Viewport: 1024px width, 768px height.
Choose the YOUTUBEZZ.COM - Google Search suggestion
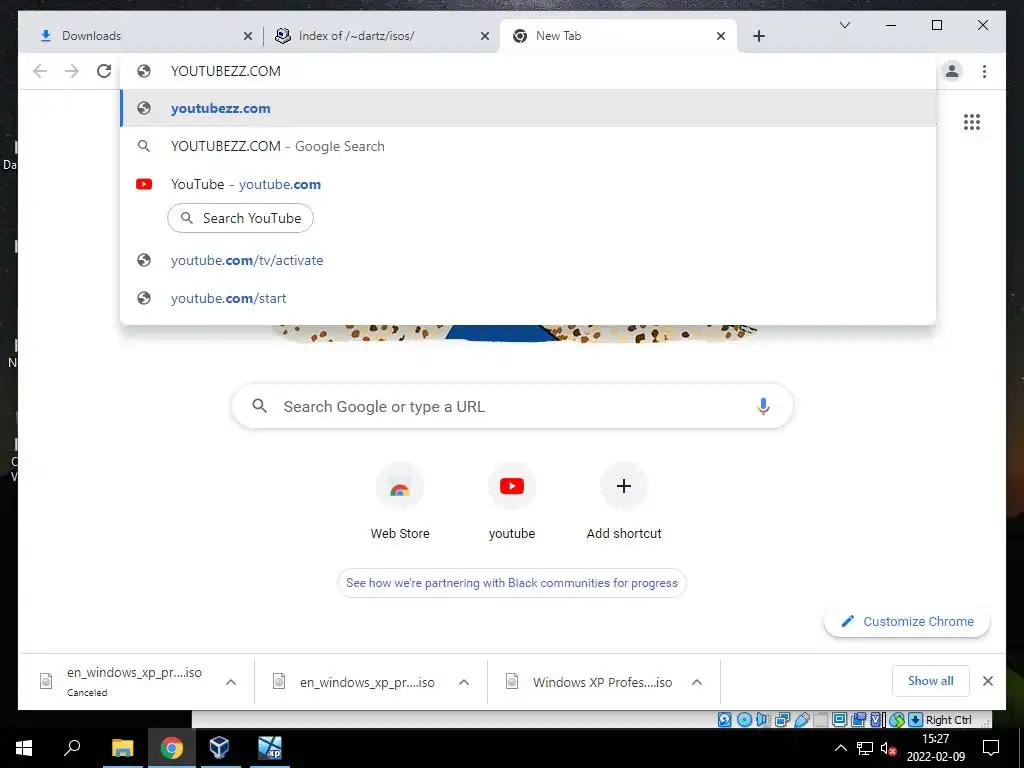[x=528, y=146]
